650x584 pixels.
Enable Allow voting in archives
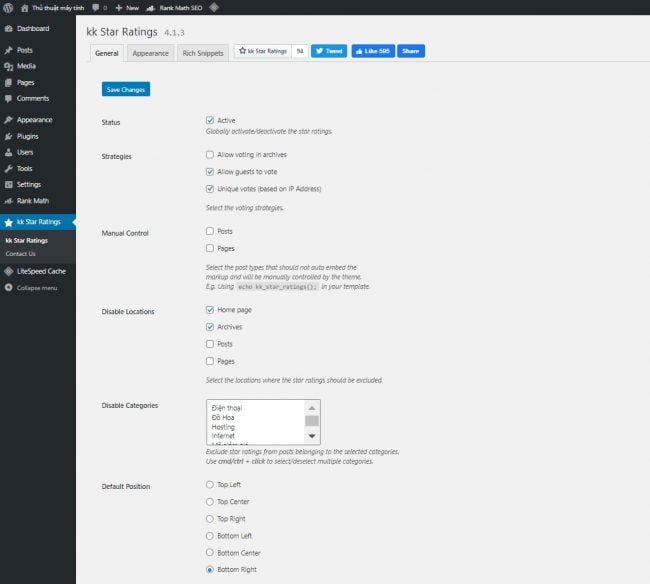(210, 155)
